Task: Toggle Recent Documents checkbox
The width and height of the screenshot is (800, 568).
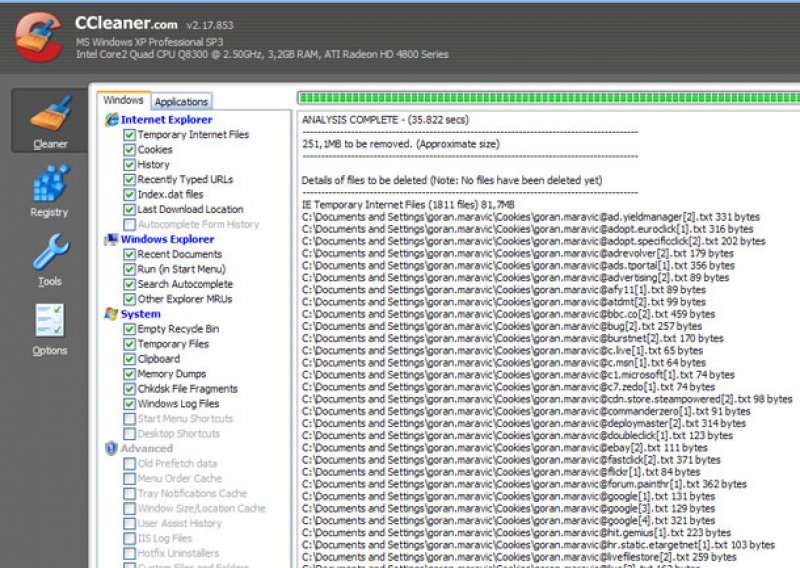Action: click(130, 254)
